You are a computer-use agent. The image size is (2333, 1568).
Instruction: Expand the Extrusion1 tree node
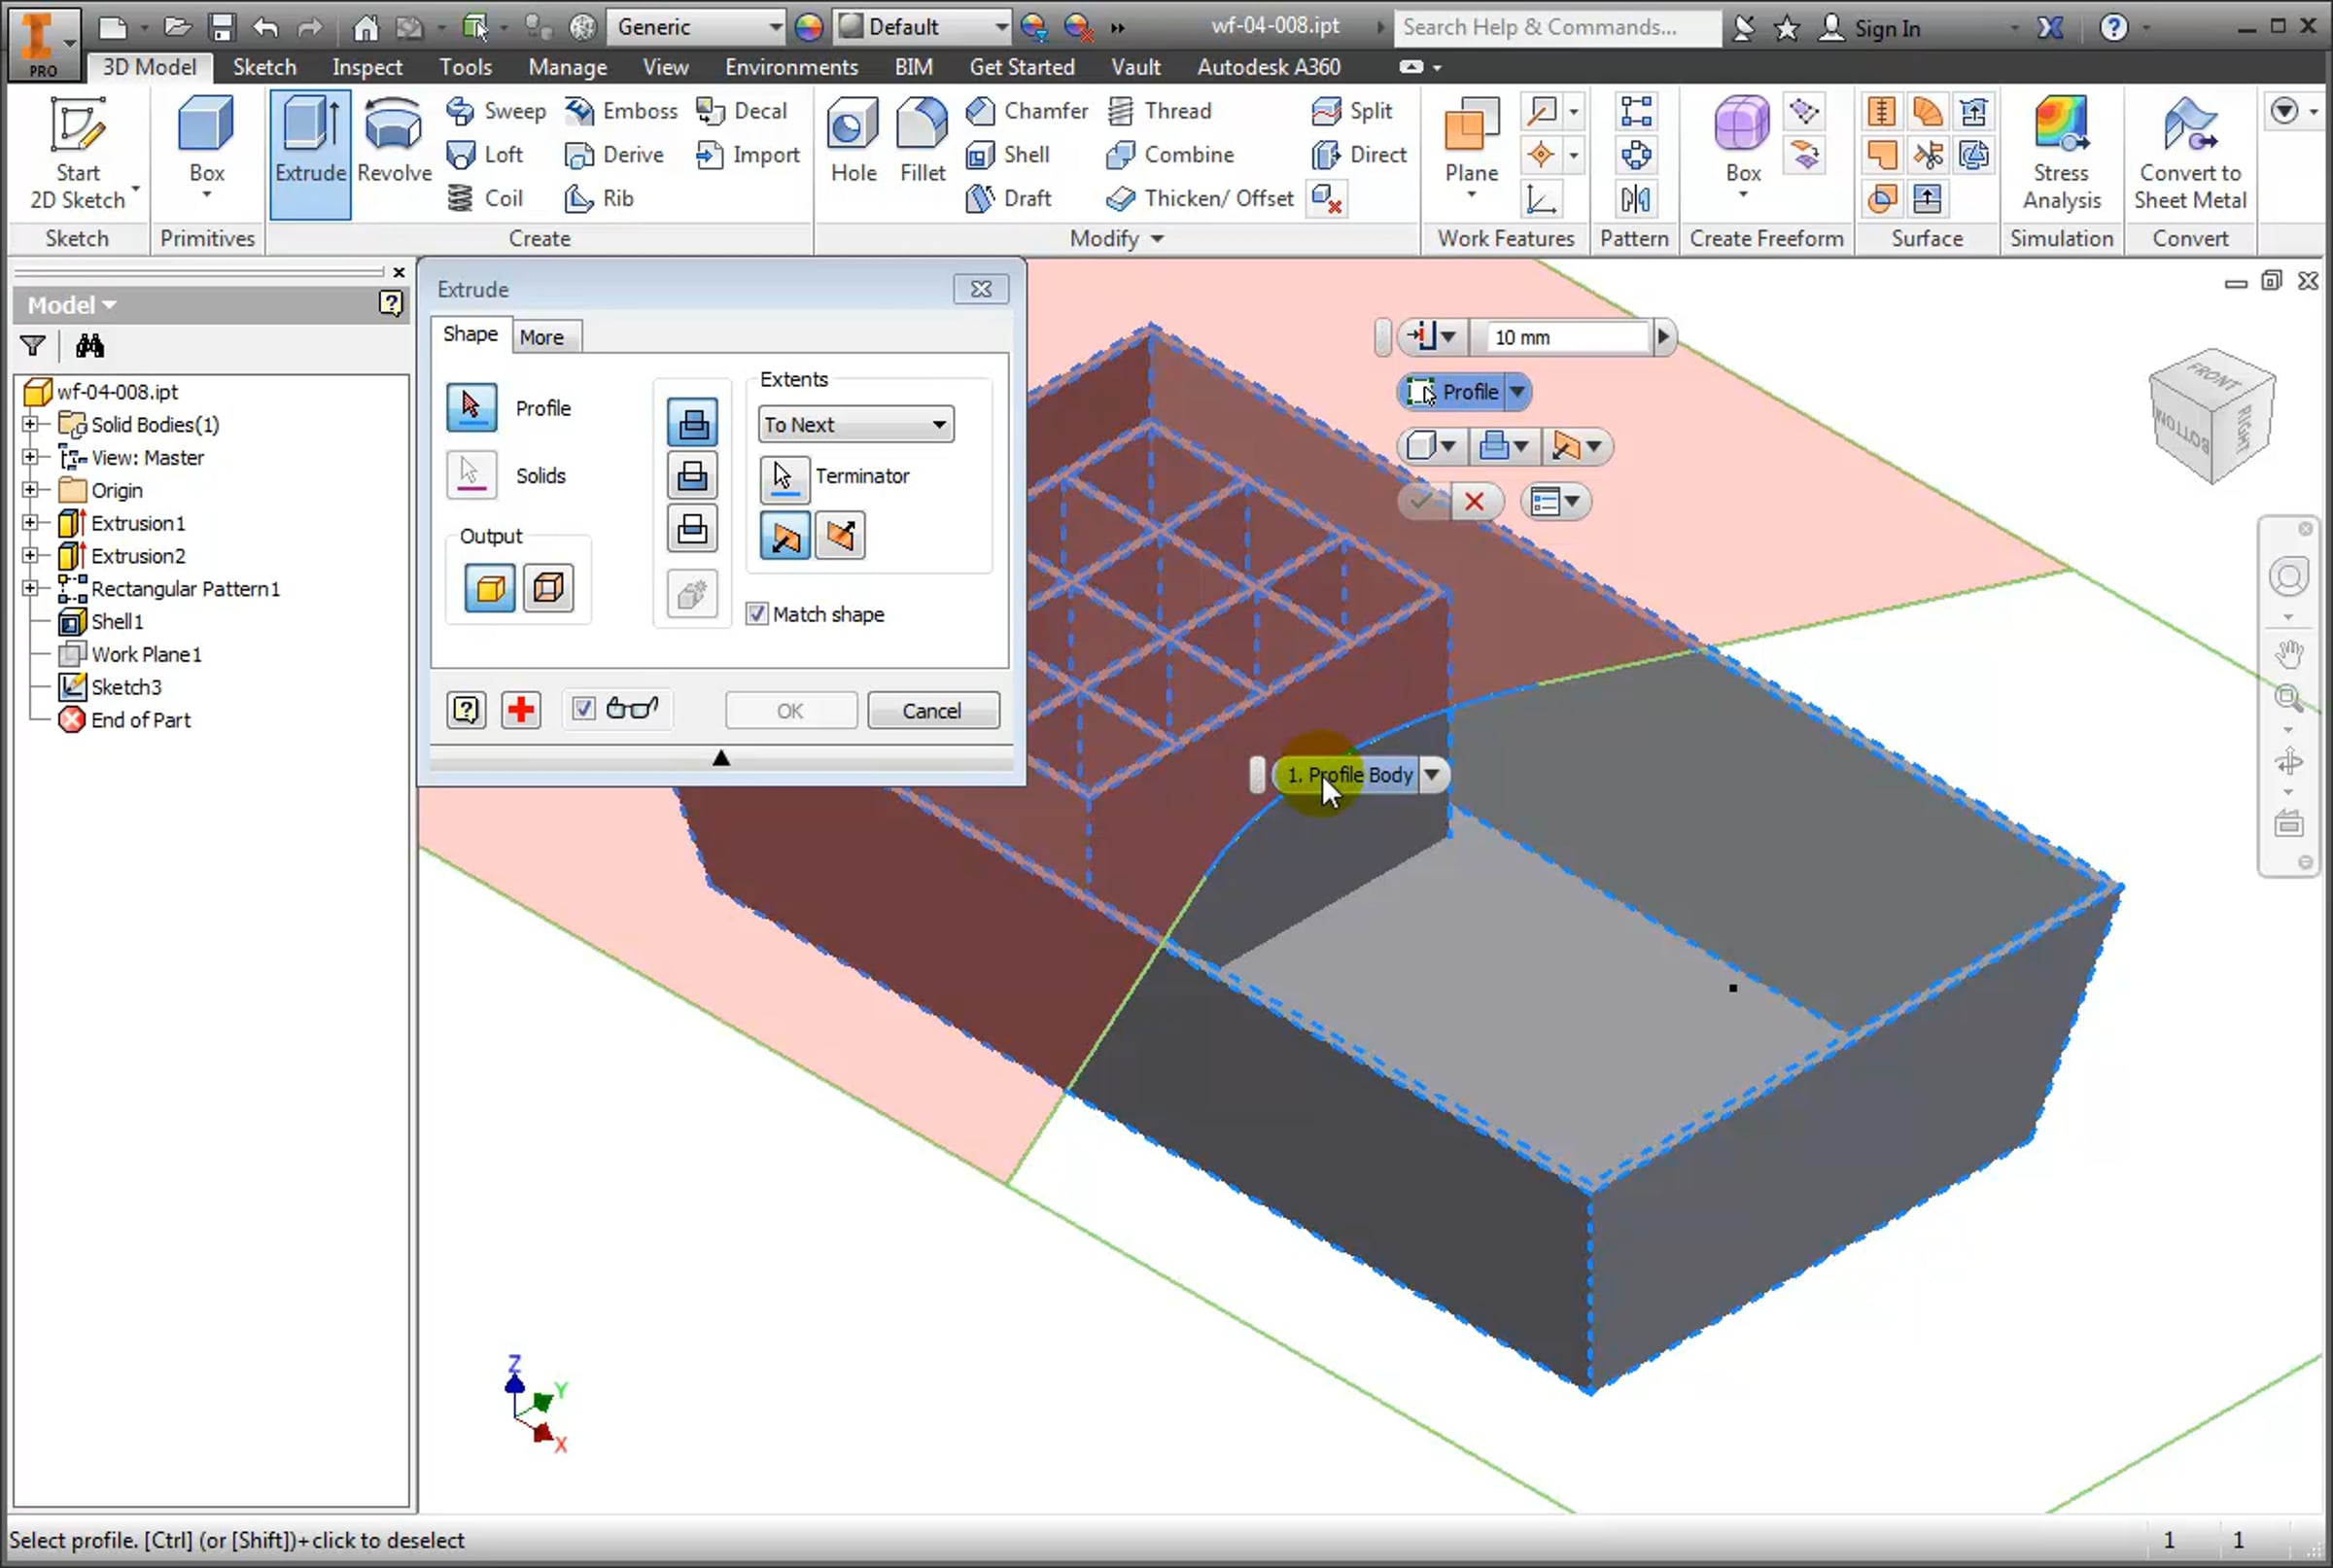[x=30, y=523]
